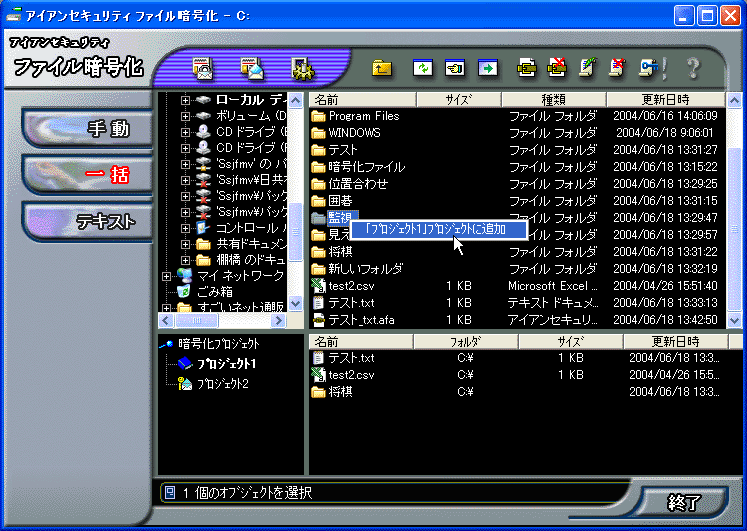The width and height of the screenshot is (747, 531).
Task: Click the green refresh toolbar icon
Action: point(422,68)
